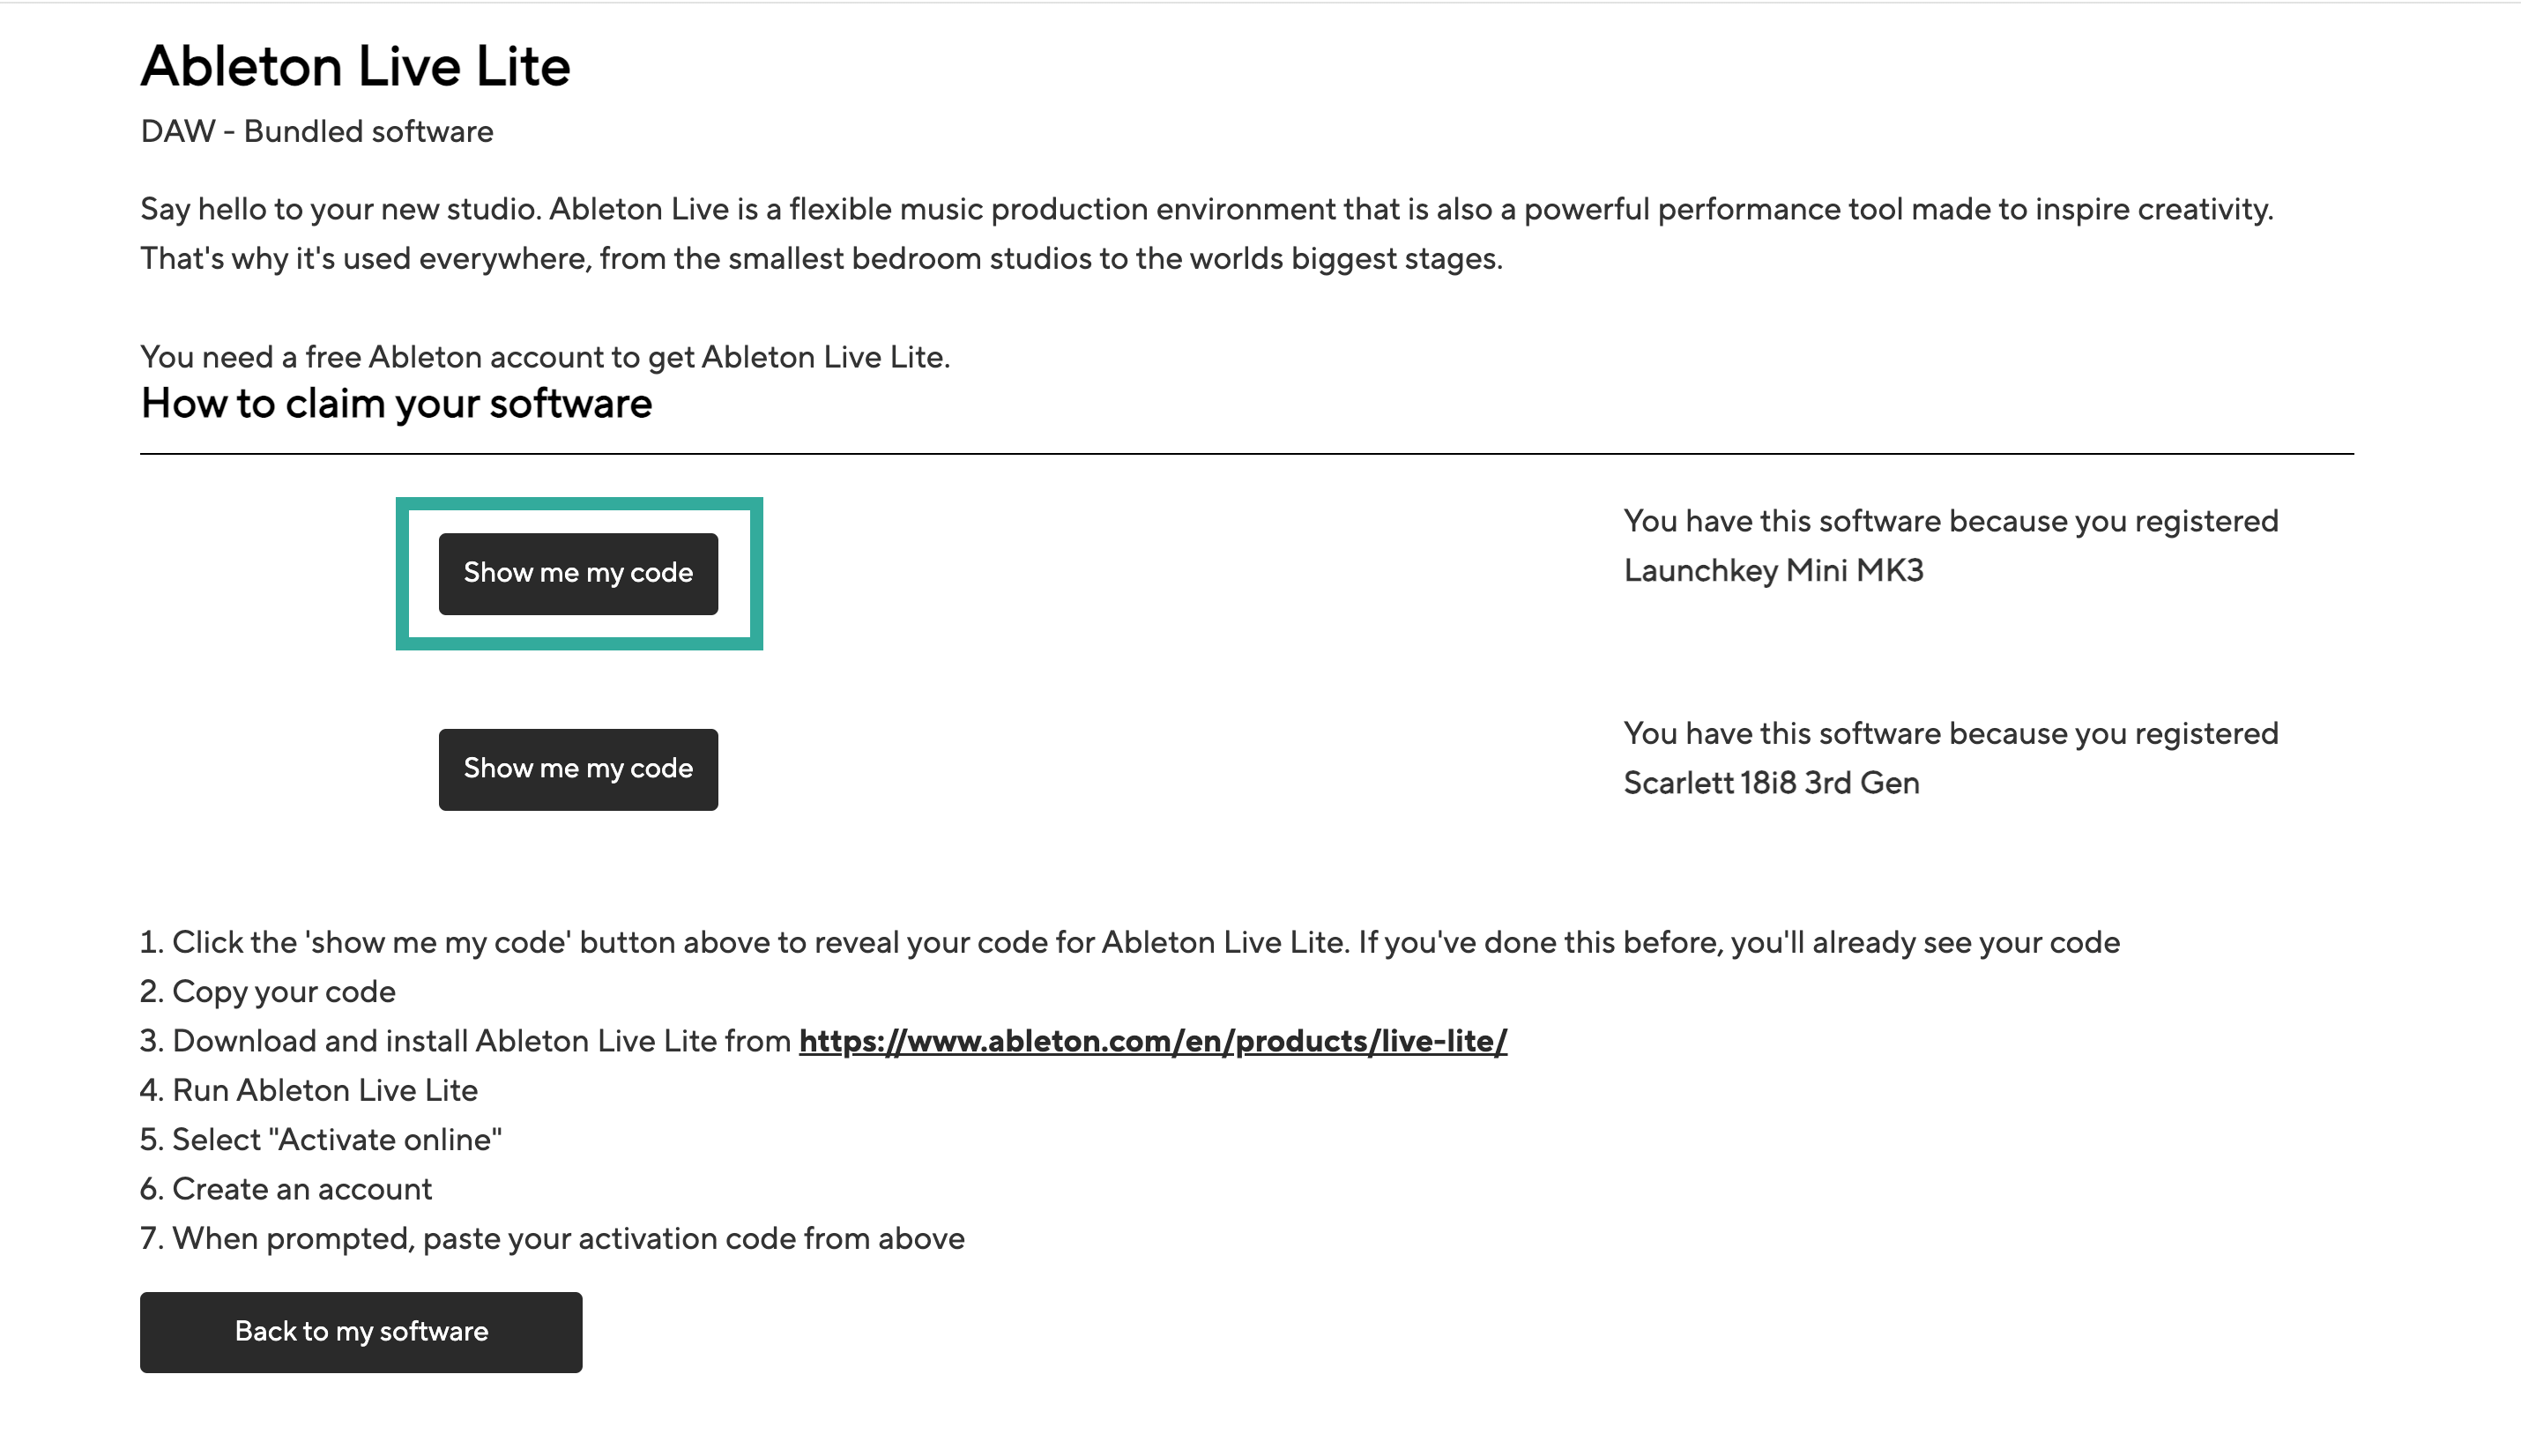Select the How to claim your software heading
The height and width of the screenshot is (1456, 2521).
(x=396, y=404)
